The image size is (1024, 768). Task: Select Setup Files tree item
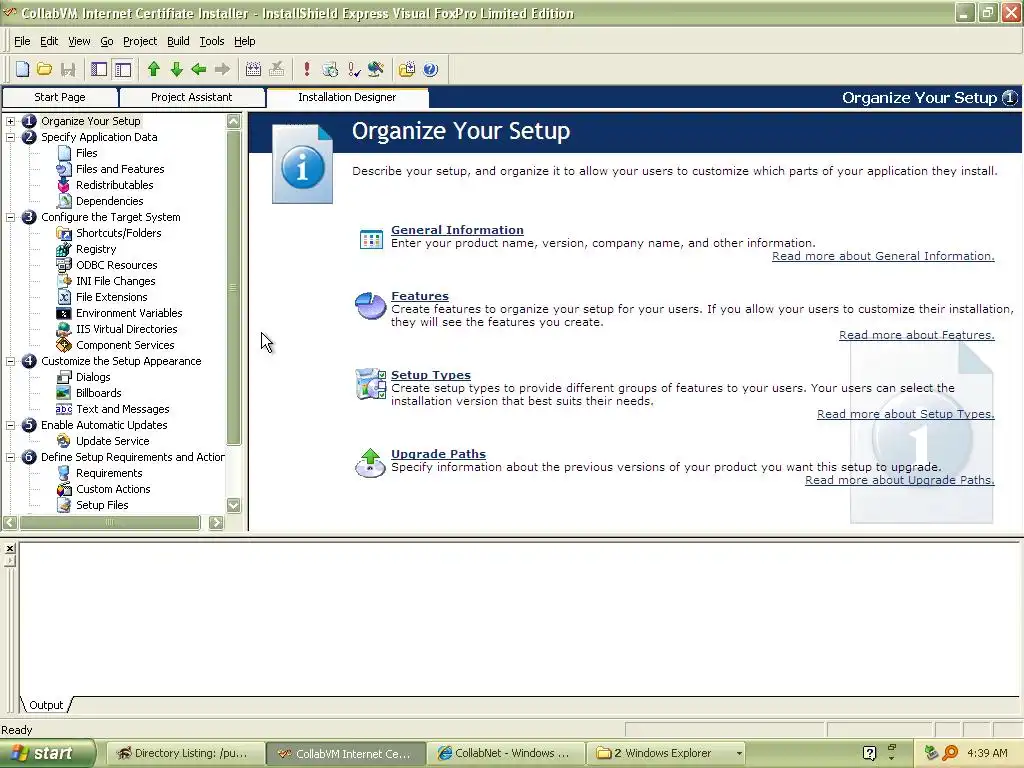(x=102, y=505)
